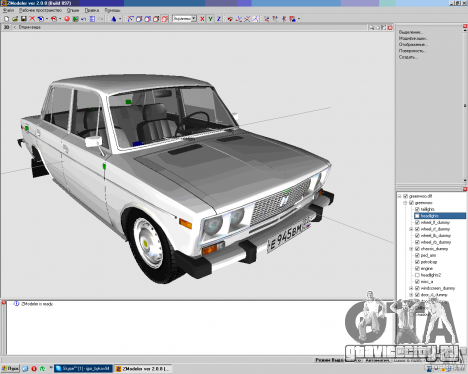Switch to Skype window in taskbar
468x374 pixels.
[x=83, y=369]
